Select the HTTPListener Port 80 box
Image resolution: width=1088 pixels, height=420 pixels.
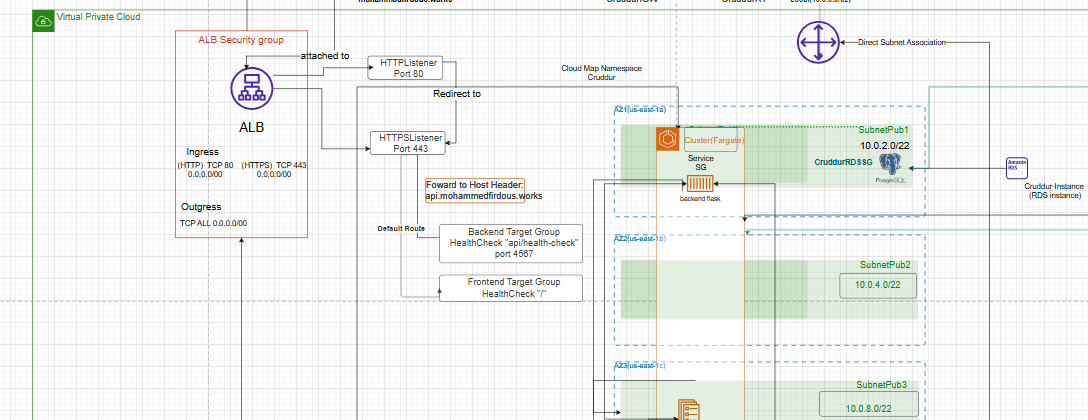(403, 68)
